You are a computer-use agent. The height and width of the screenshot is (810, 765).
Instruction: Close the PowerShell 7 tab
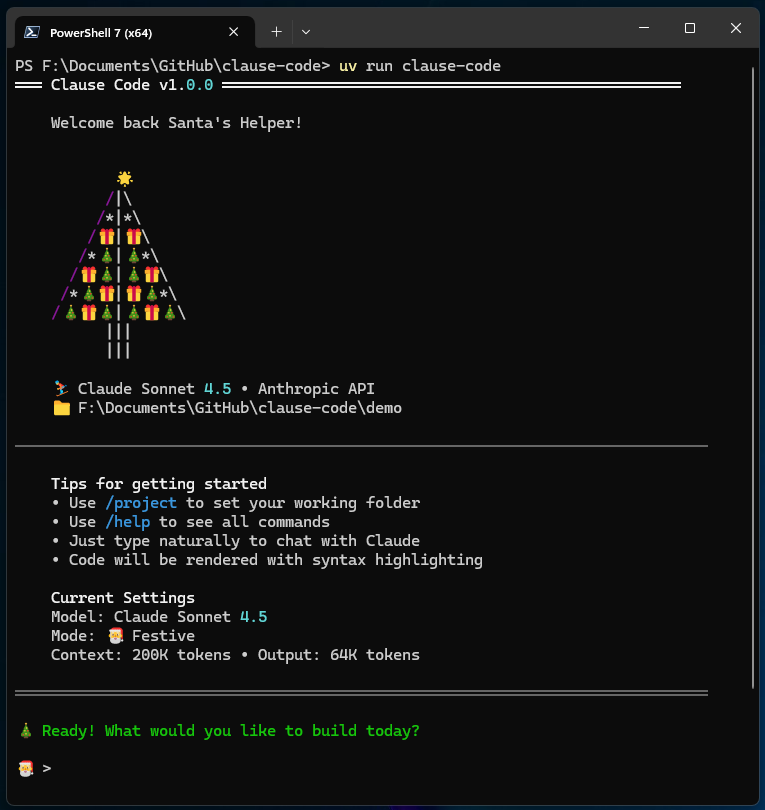(233, 32)
